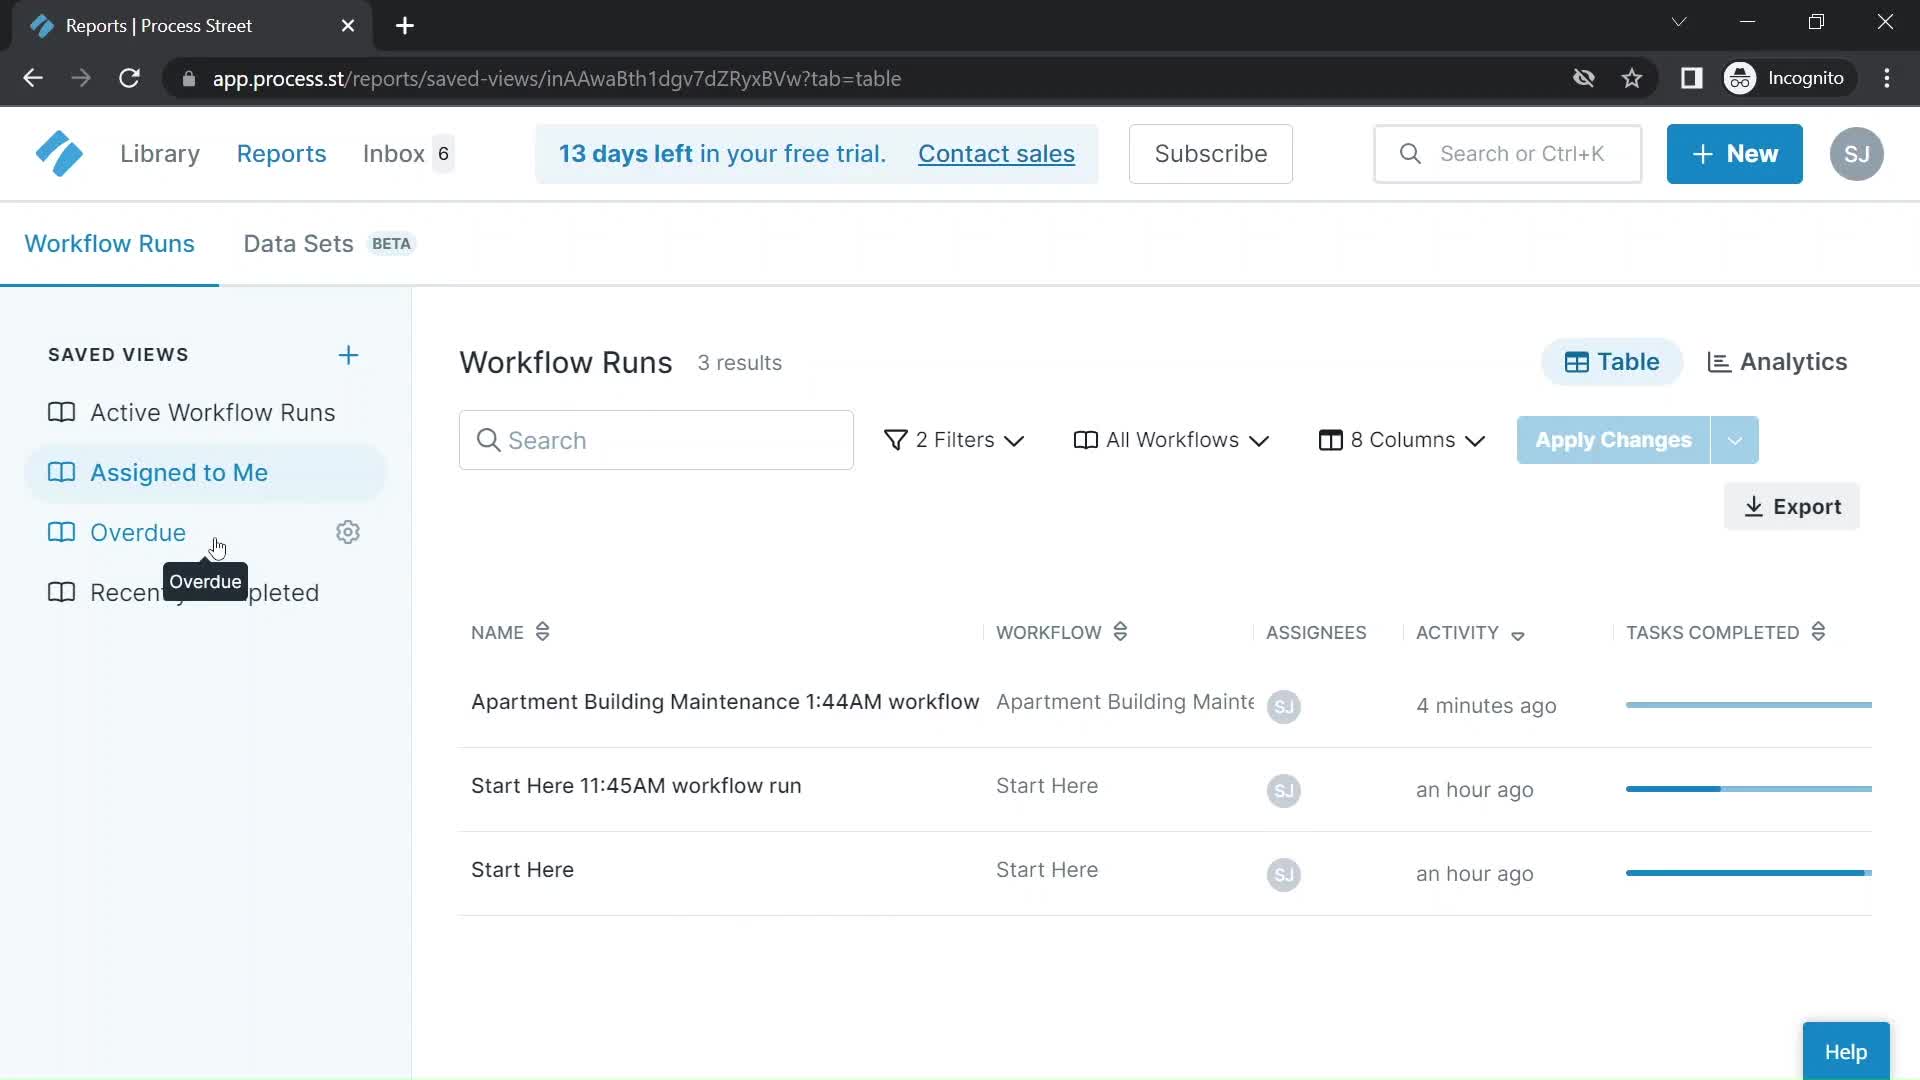Add a new saved view with plus icon

(348, 355)
